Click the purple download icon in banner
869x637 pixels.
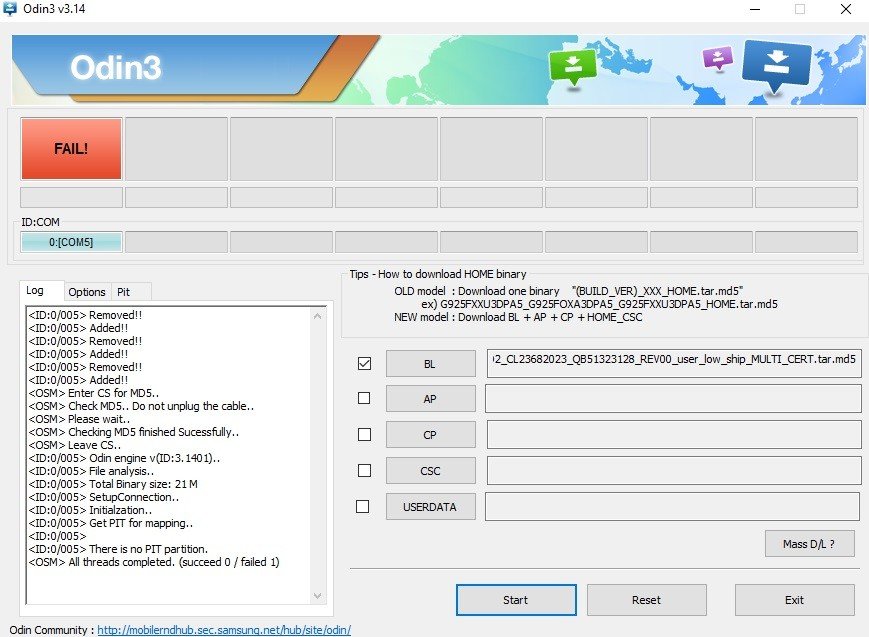[x=718, y=58]
